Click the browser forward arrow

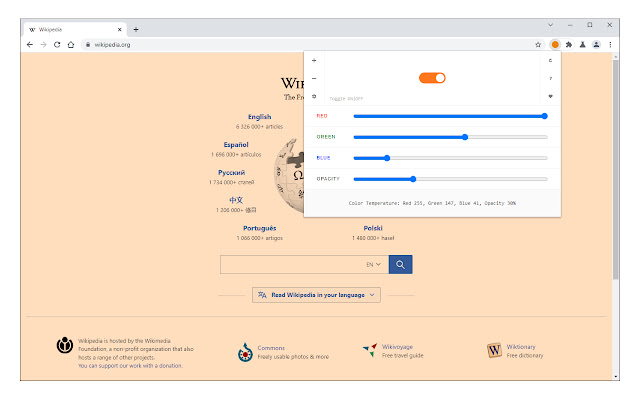(43, 44)
